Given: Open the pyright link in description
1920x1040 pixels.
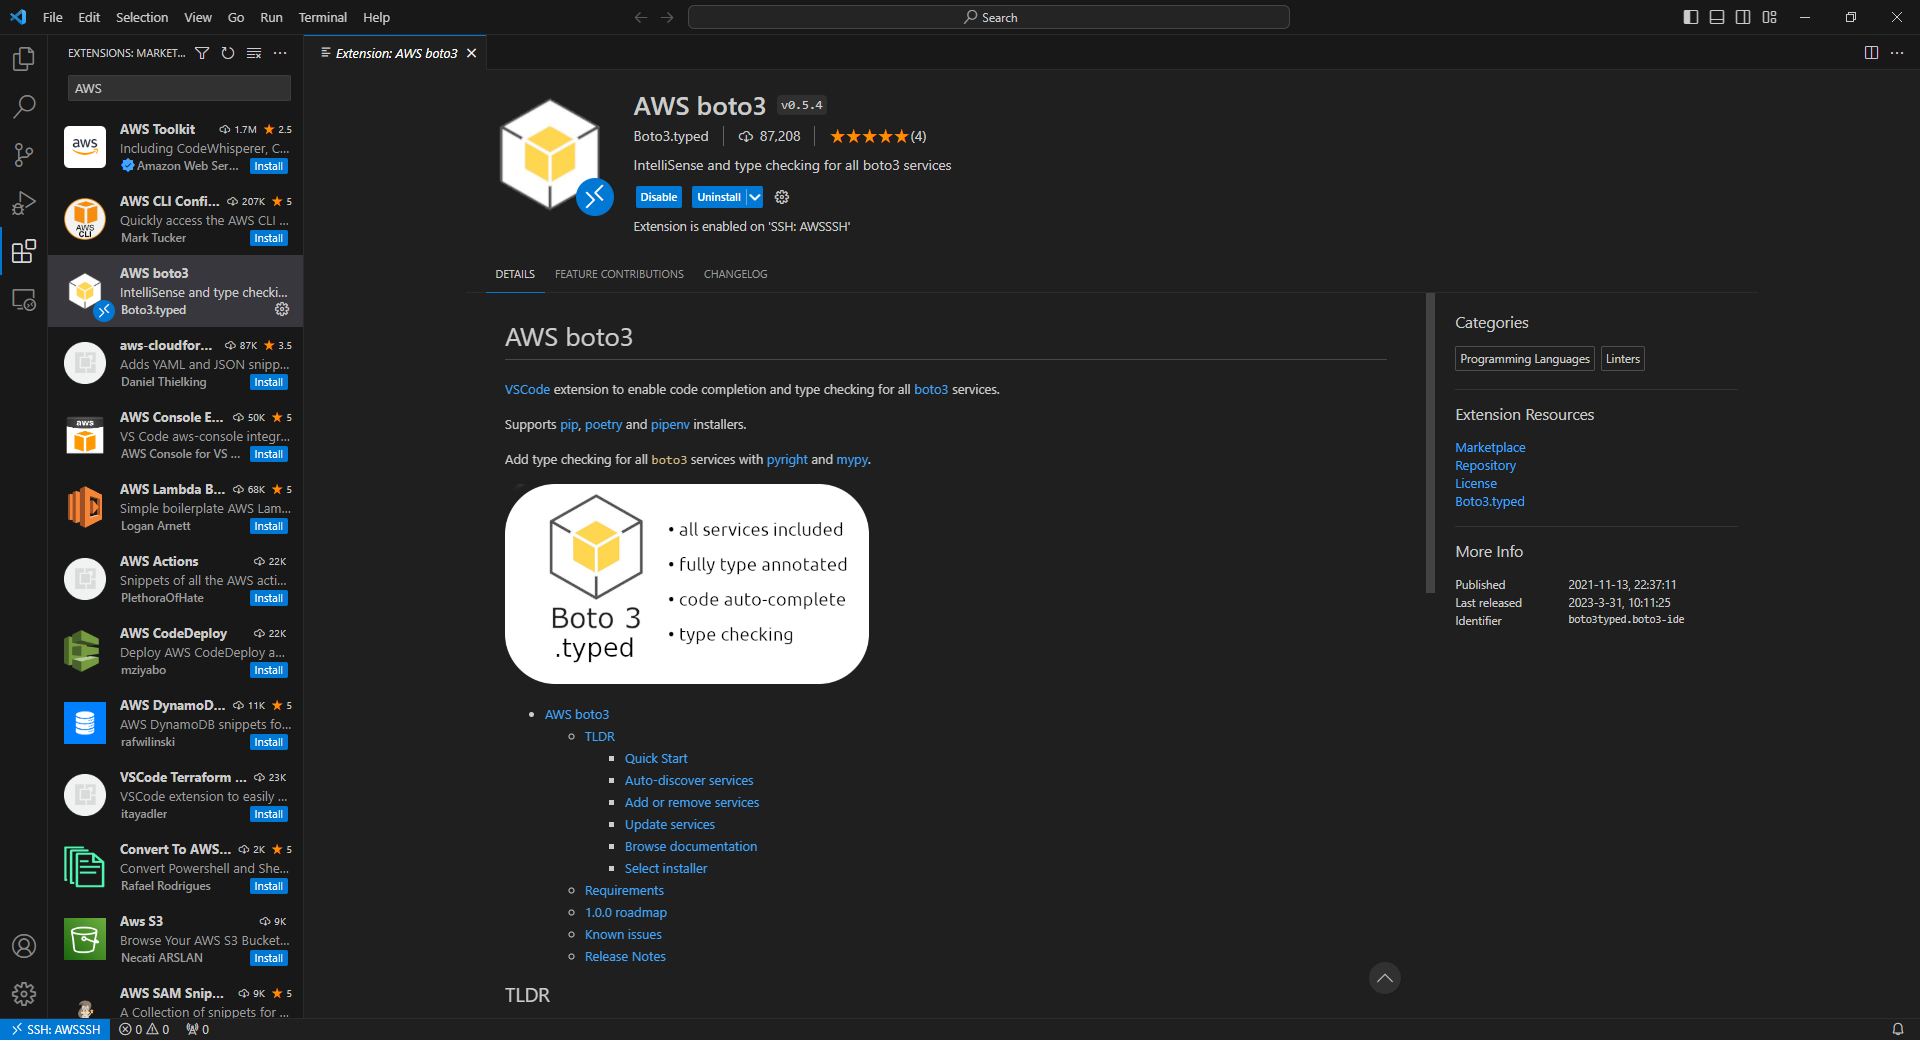Looking at the screenshot, I should (x=787, y=459).
